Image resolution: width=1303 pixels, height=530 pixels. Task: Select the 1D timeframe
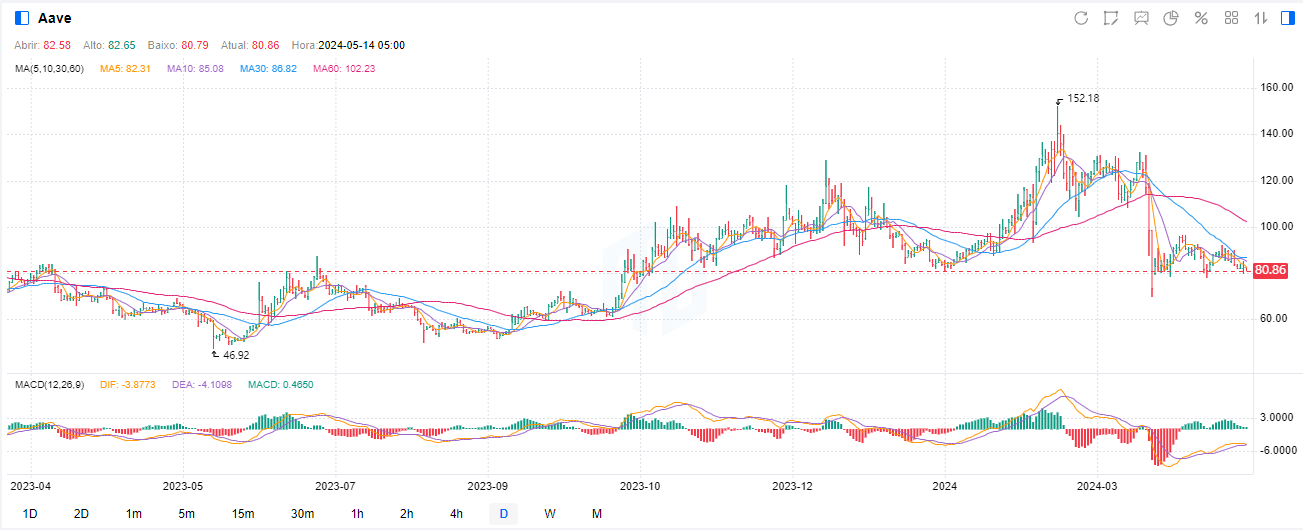tap(30, 513)
